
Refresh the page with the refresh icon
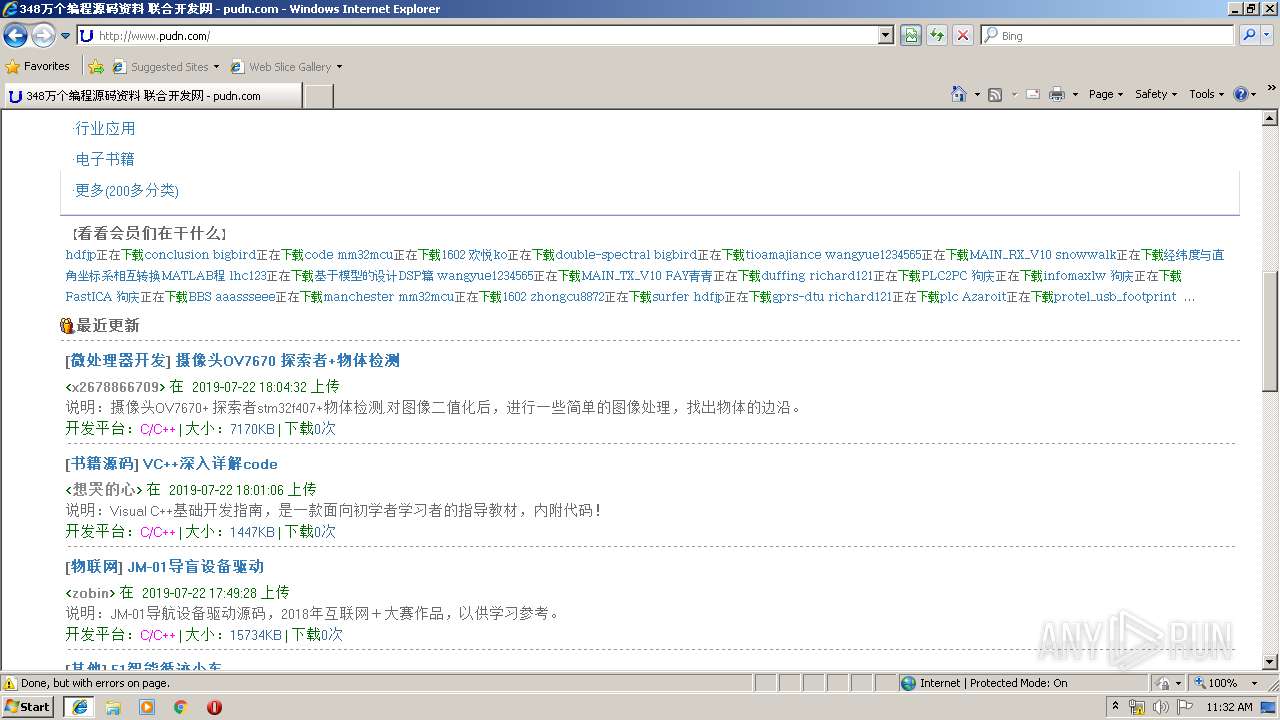[937, 36]
